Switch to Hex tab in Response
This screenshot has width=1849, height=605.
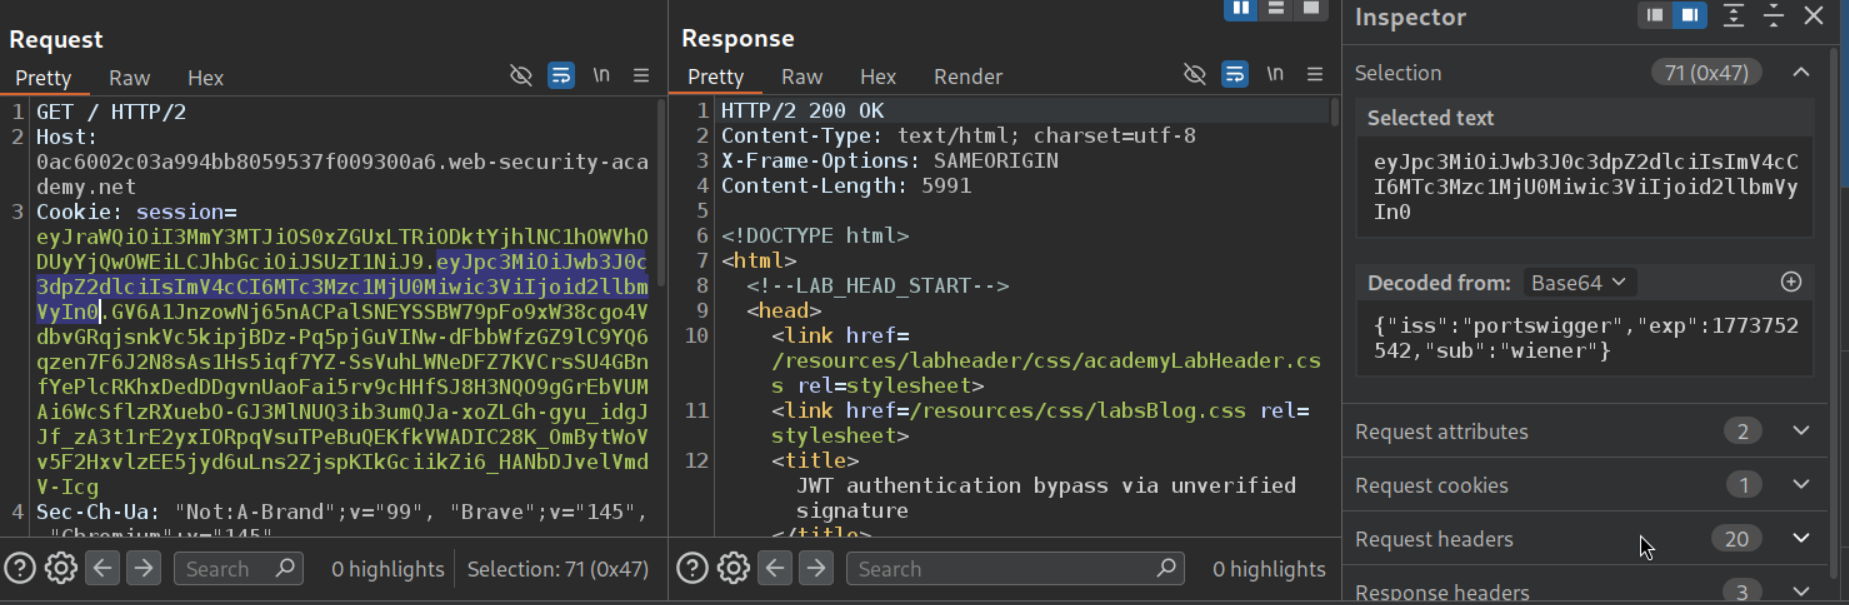tap(877, 77)
